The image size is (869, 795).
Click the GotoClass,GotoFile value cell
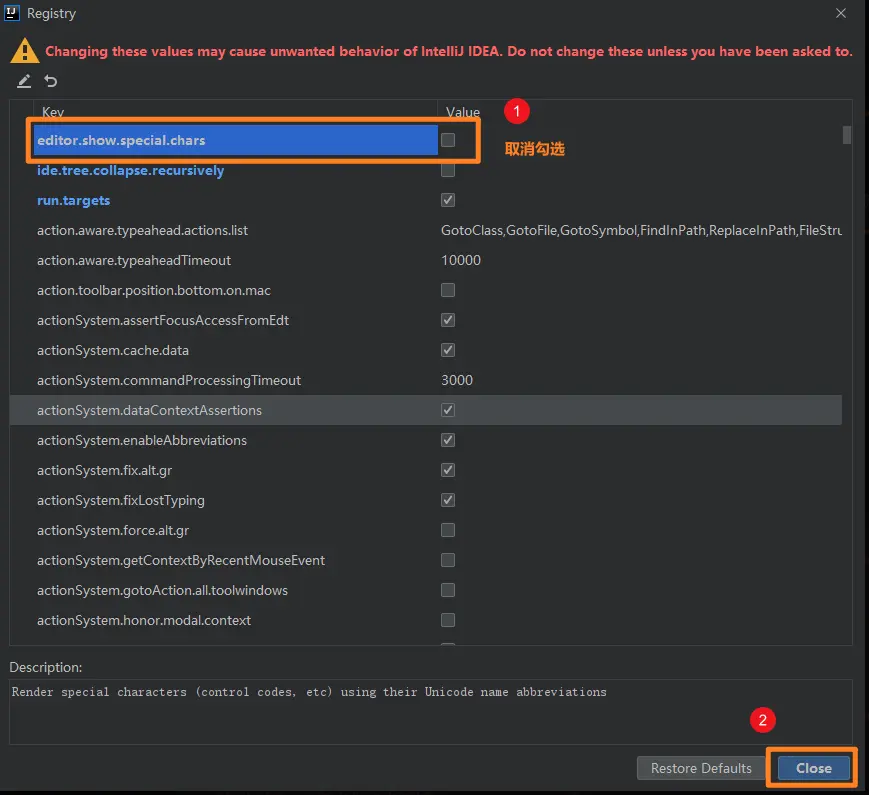click(641, 230)
